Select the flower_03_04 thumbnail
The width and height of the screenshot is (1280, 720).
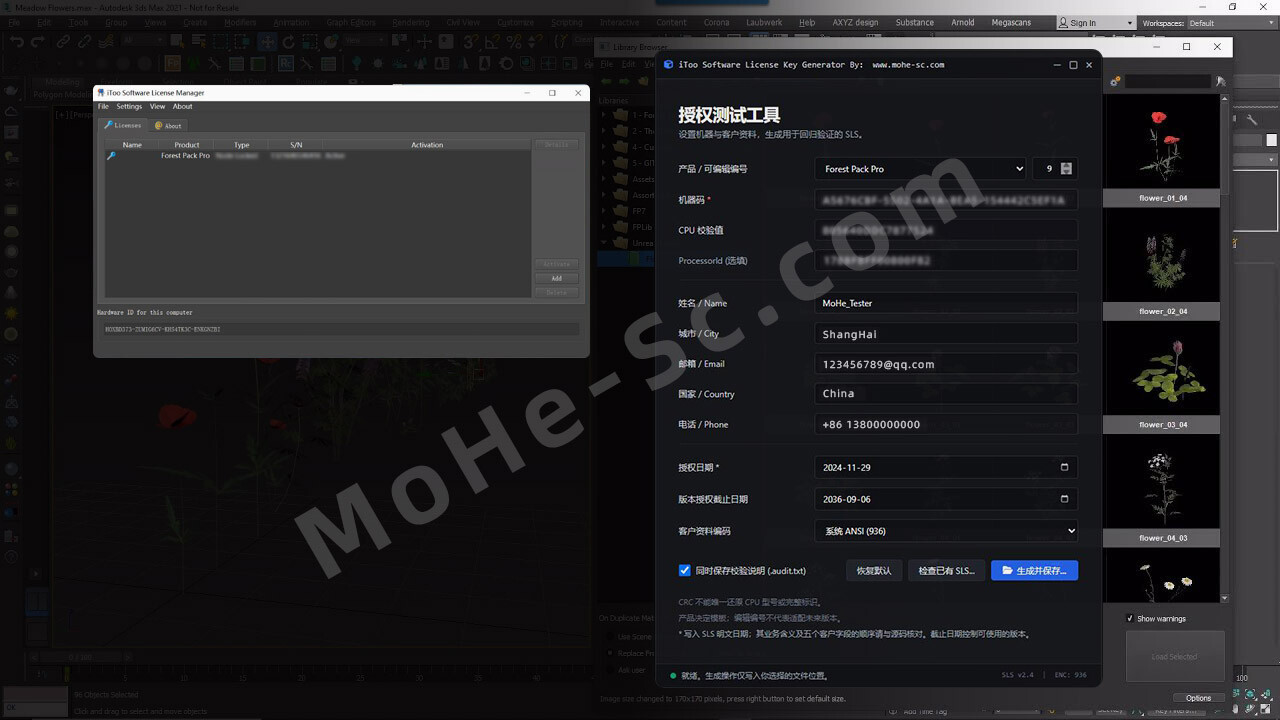1162,376
